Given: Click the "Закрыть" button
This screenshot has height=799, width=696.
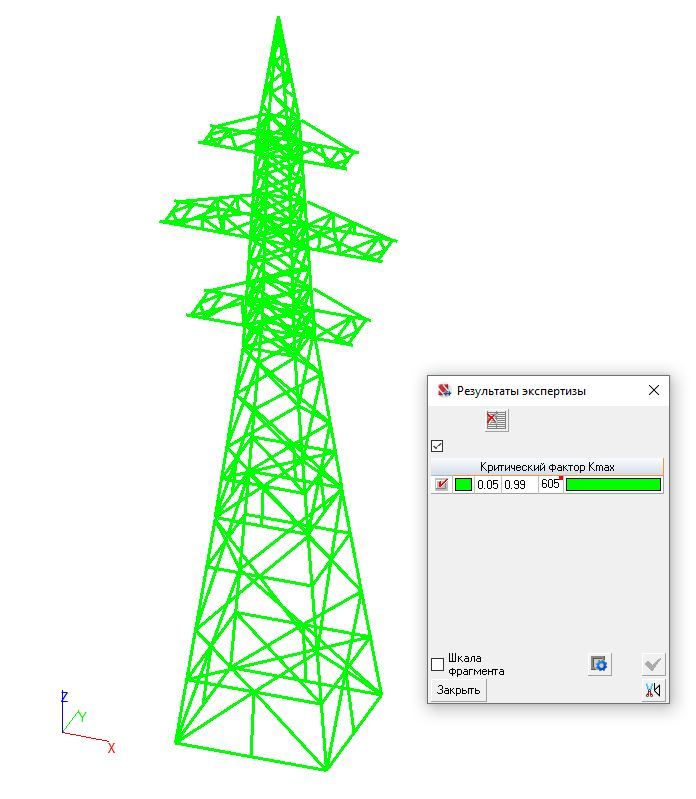Looking at the screenshot, I should (459, 690).
